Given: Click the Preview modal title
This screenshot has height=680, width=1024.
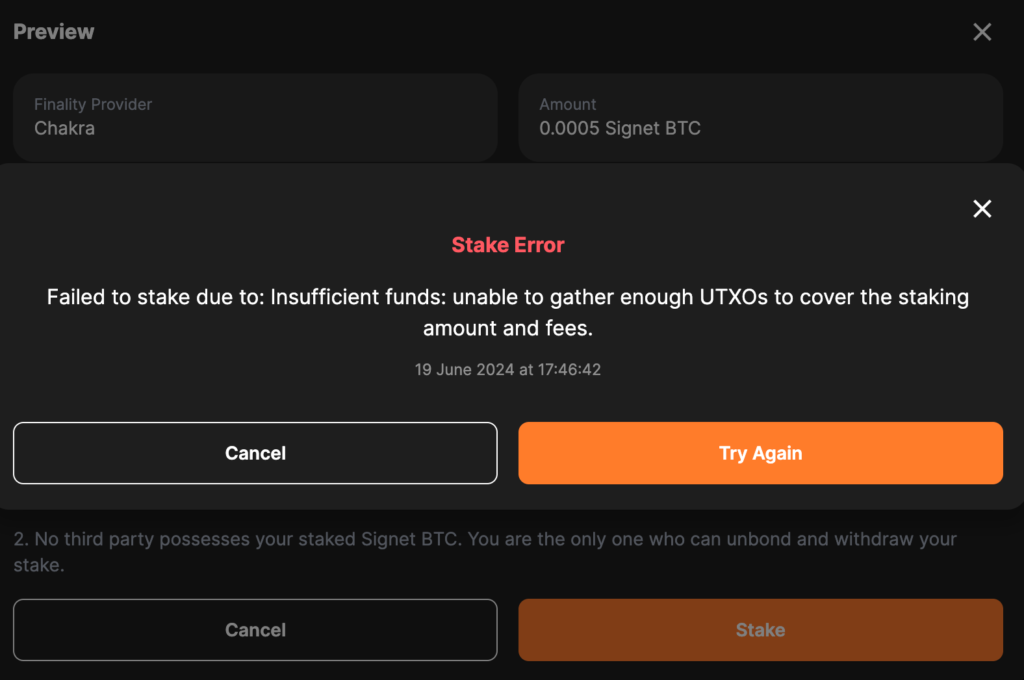Looking at the screenshot, I should pos(54,32).
